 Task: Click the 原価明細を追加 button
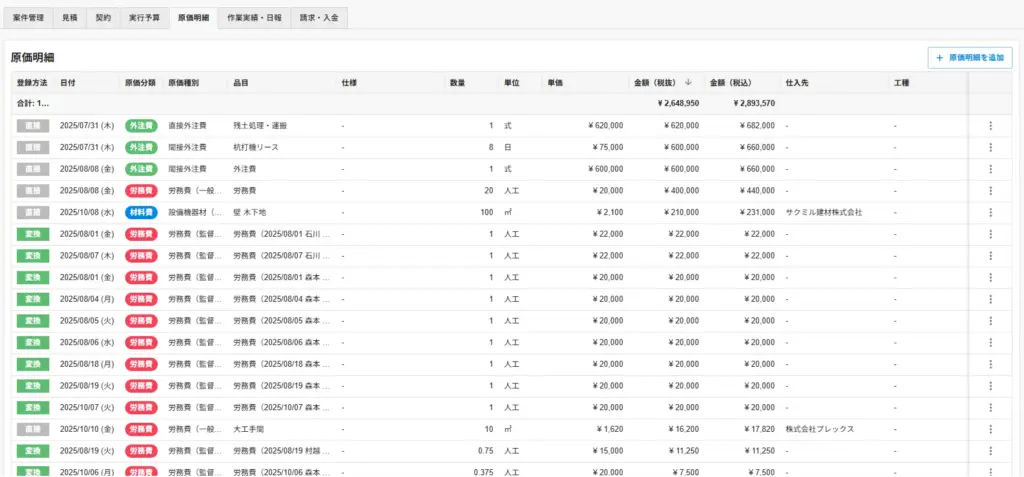coord(970,58)
